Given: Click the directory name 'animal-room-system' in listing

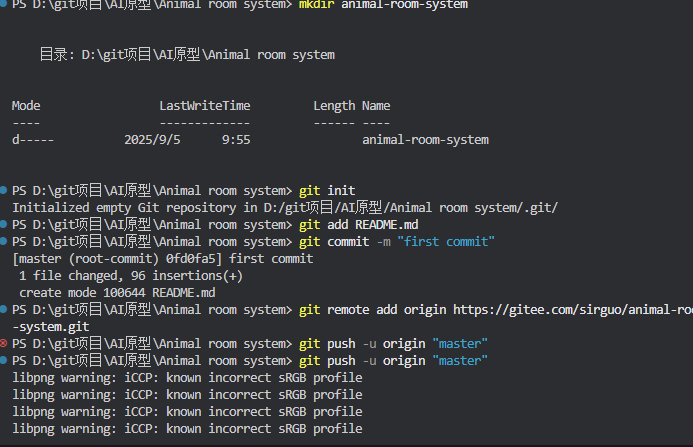Looking at the screenshot, I should click(426, 140).
